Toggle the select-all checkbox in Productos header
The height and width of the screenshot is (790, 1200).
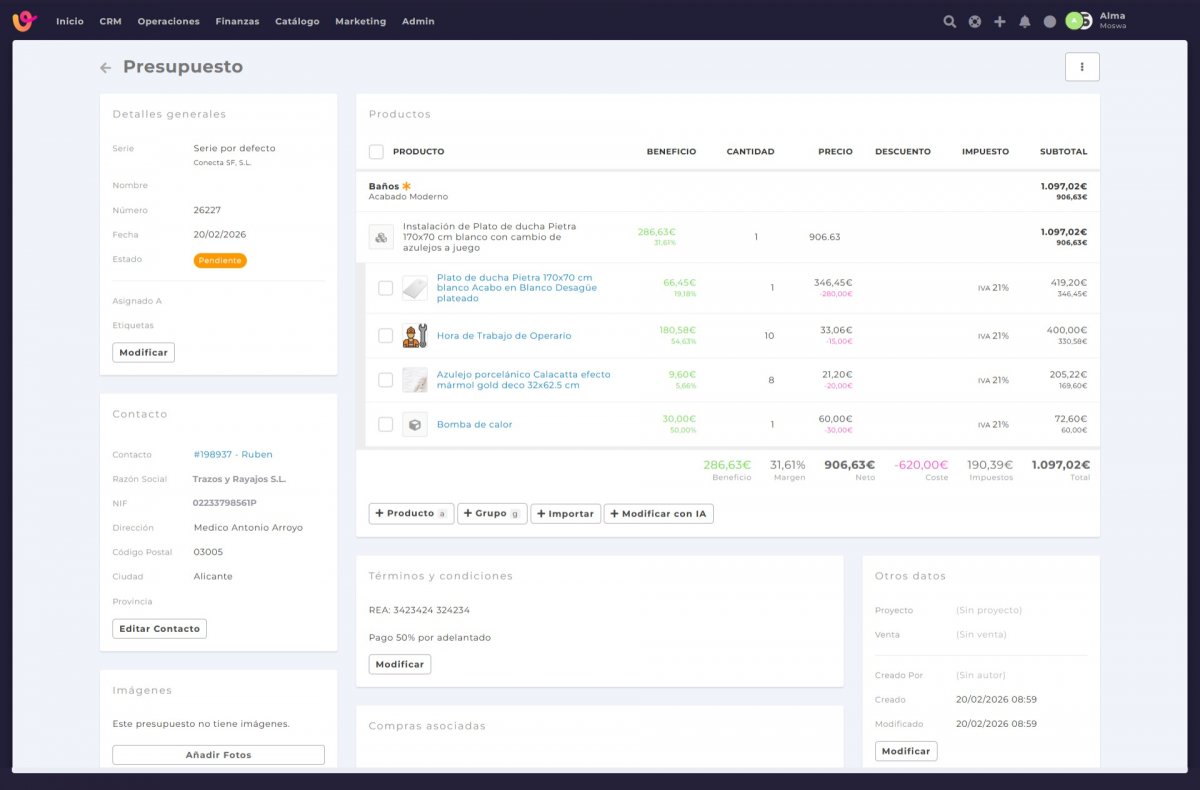point(376,152)
